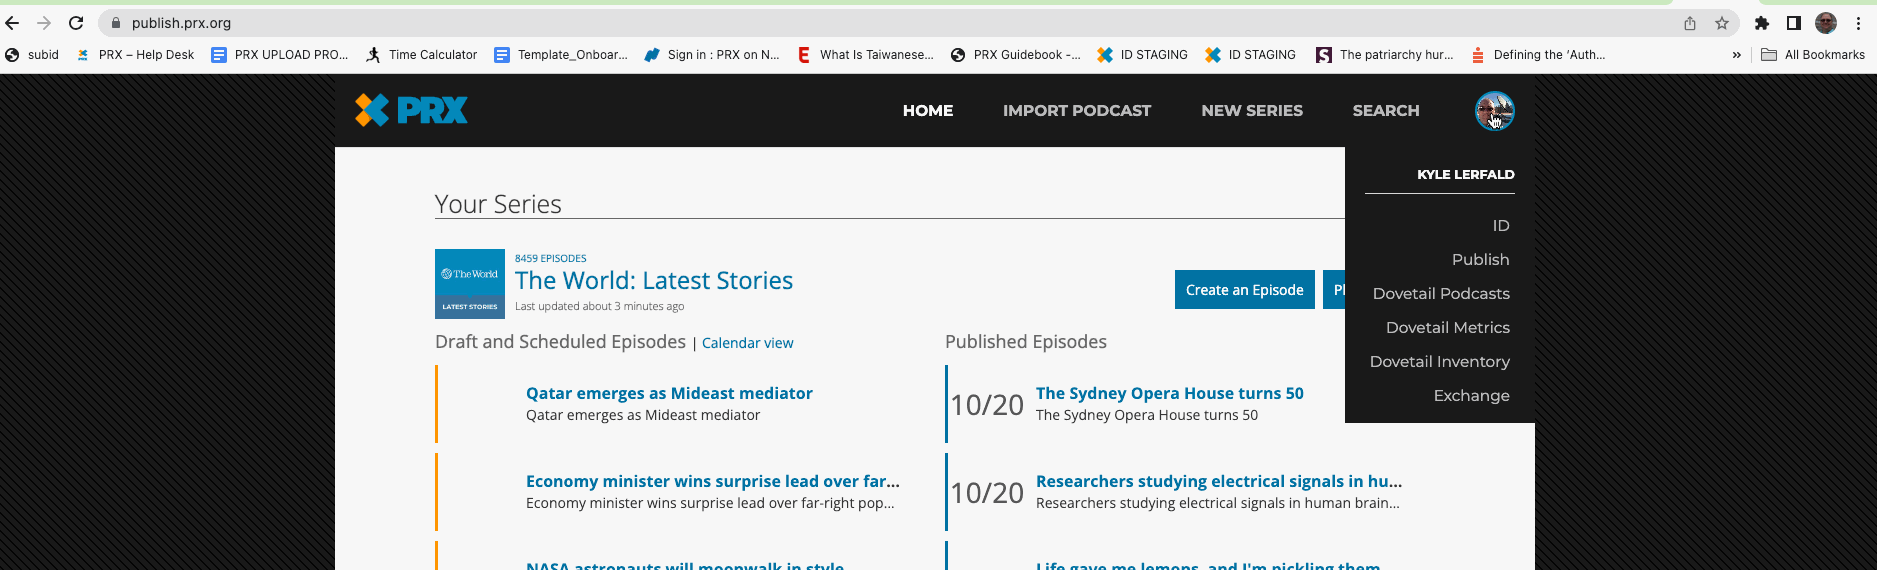The width and height of the screenshot is (1877, 570).
Task: Click the browser back arrow
Action: [x=13, y=23]
